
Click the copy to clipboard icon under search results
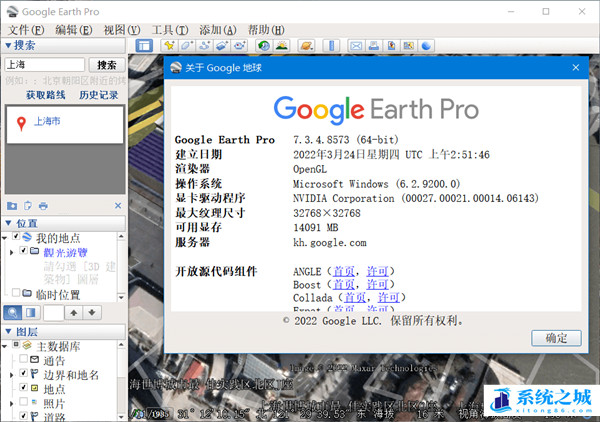28,206
